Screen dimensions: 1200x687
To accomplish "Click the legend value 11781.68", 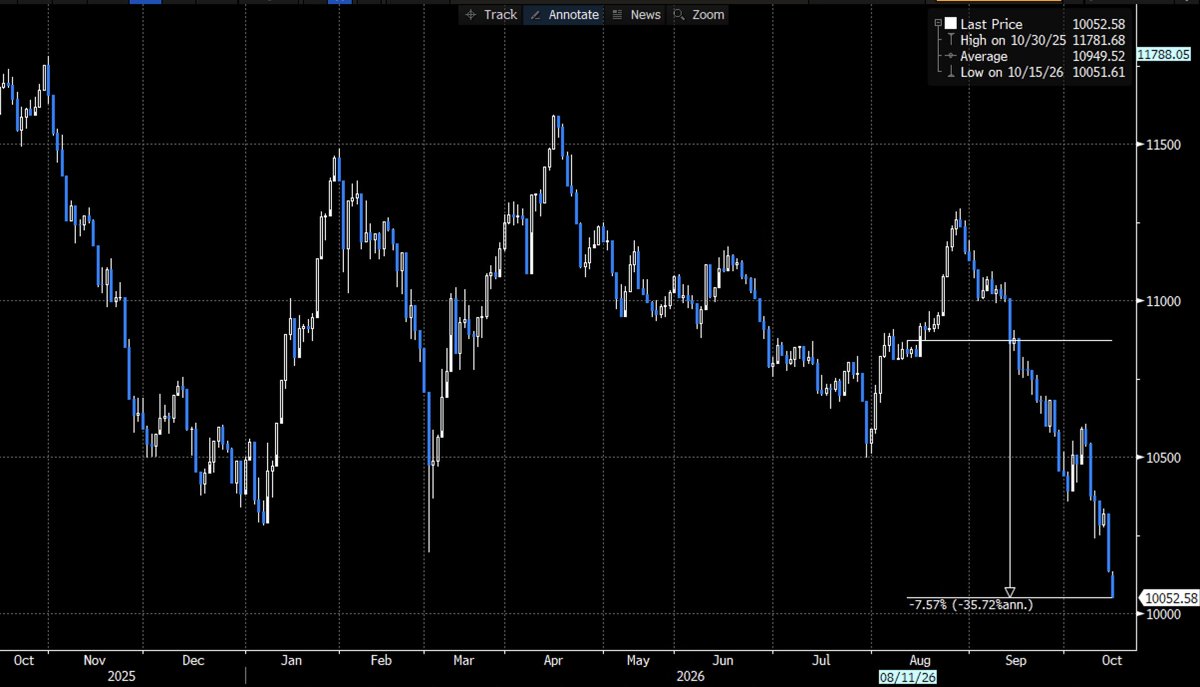I will coord(1098,40).
